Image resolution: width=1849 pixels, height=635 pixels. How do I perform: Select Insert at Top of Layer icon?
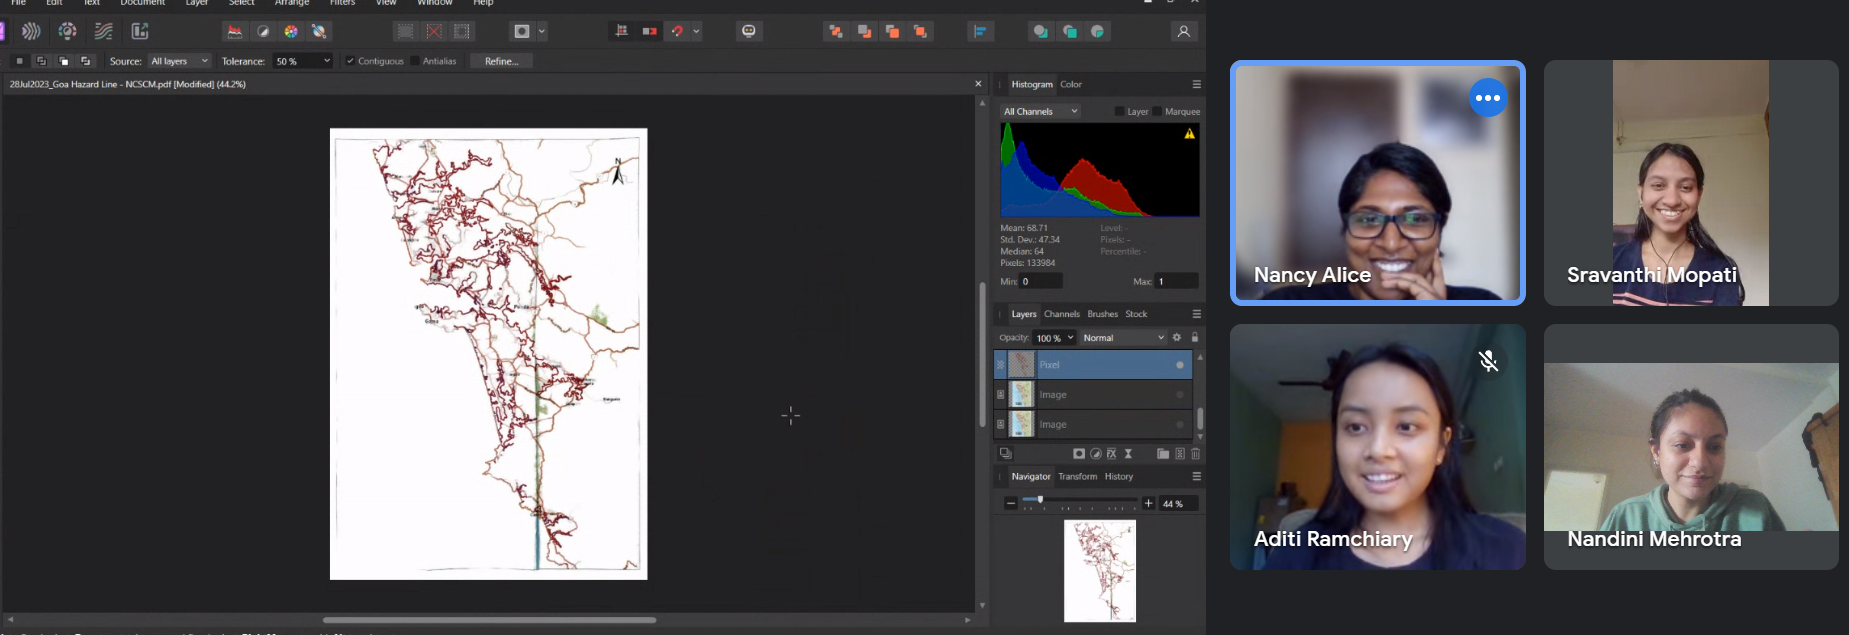[x=1069, y=32]
